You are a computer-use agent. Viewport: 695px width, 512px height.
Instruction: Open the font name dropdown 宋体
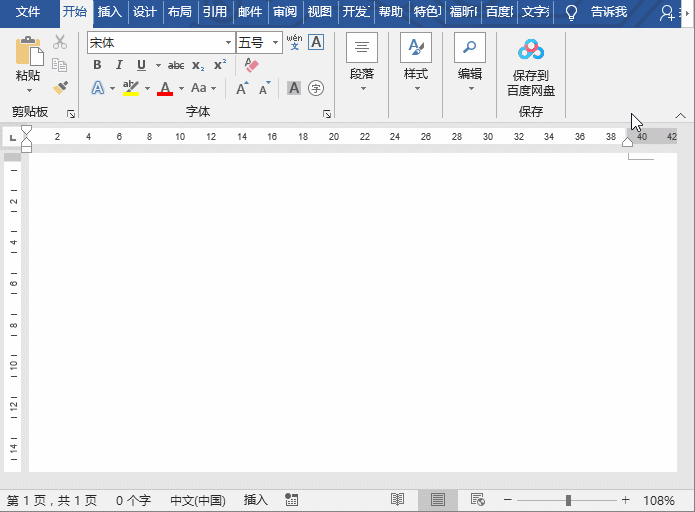click(x=228, y=43)
